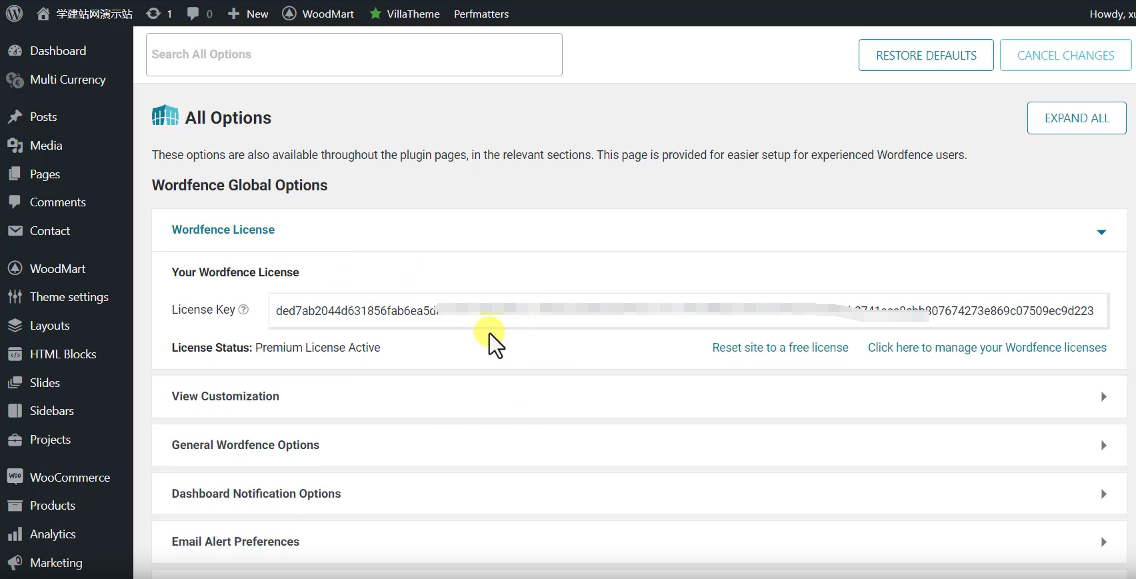Viewport: 1136px width, 579px height.
Task: Click the Wordfence Global Options heading
Action: [x=239, y=185]
